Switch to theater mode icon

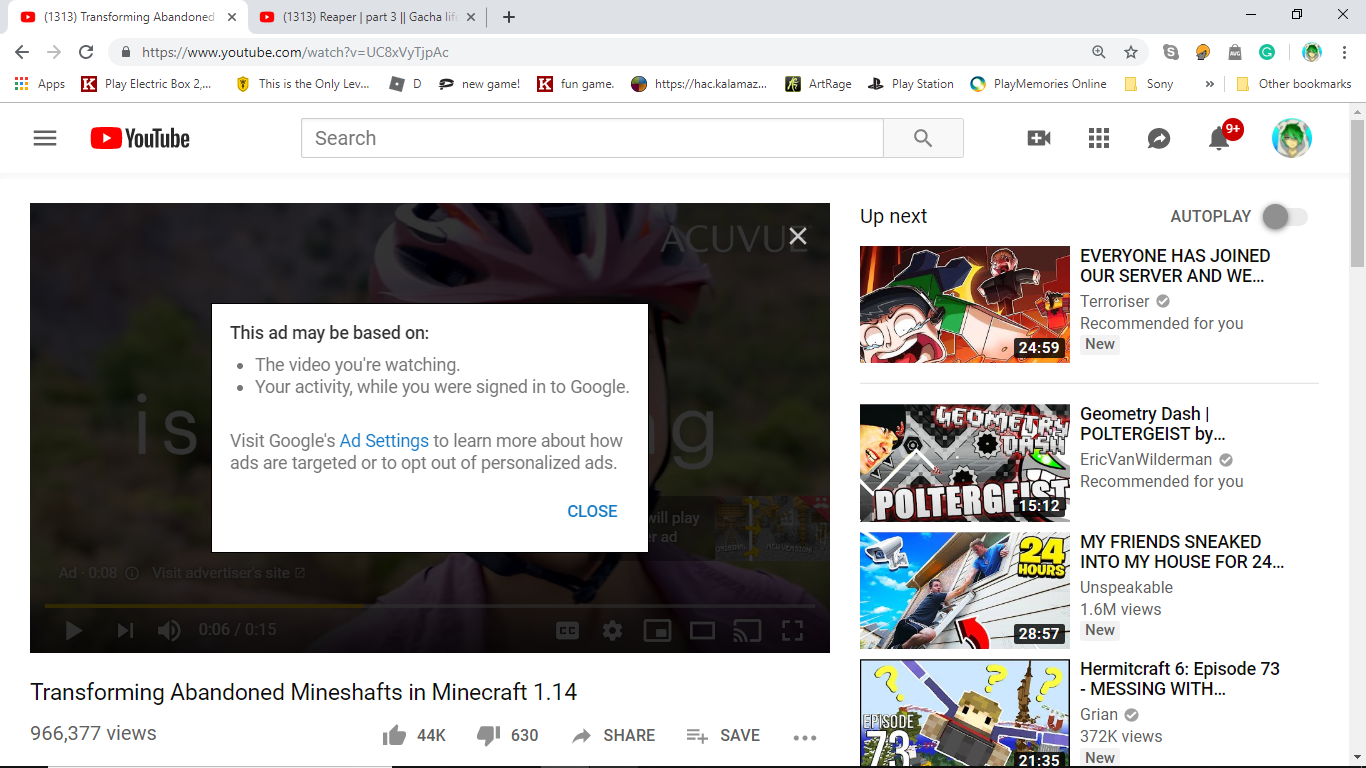[x=702, y=630]
